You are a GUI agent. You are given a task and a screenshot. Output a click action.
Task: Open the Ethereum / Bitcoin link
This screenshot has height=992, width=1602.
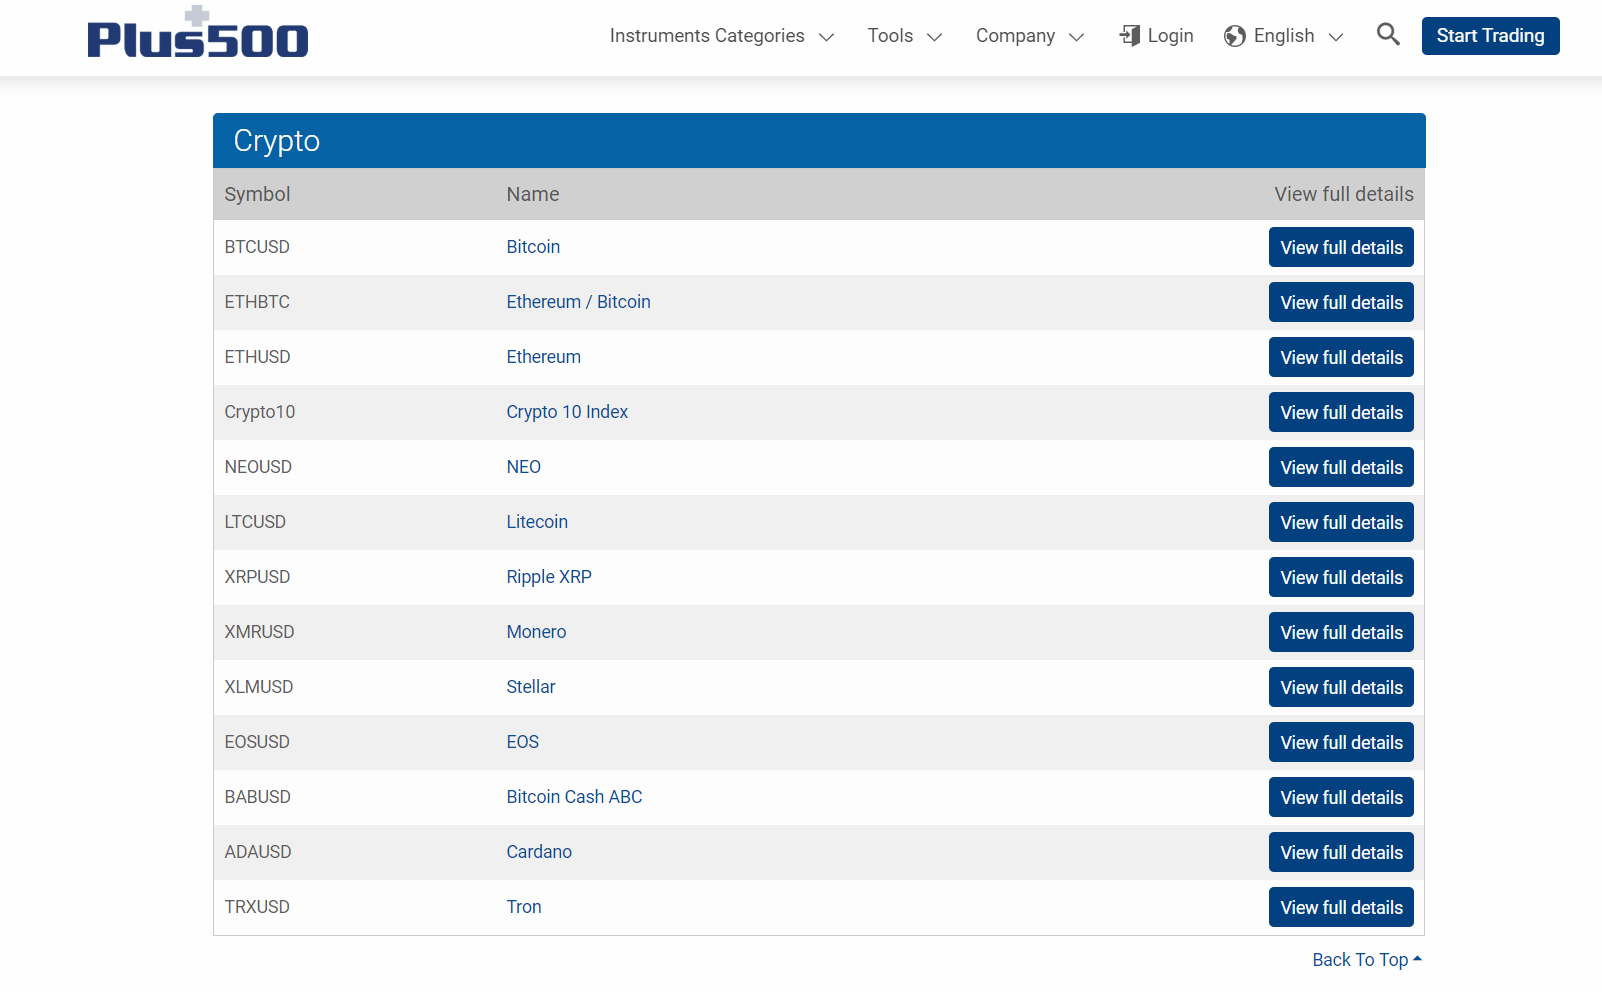578,302
